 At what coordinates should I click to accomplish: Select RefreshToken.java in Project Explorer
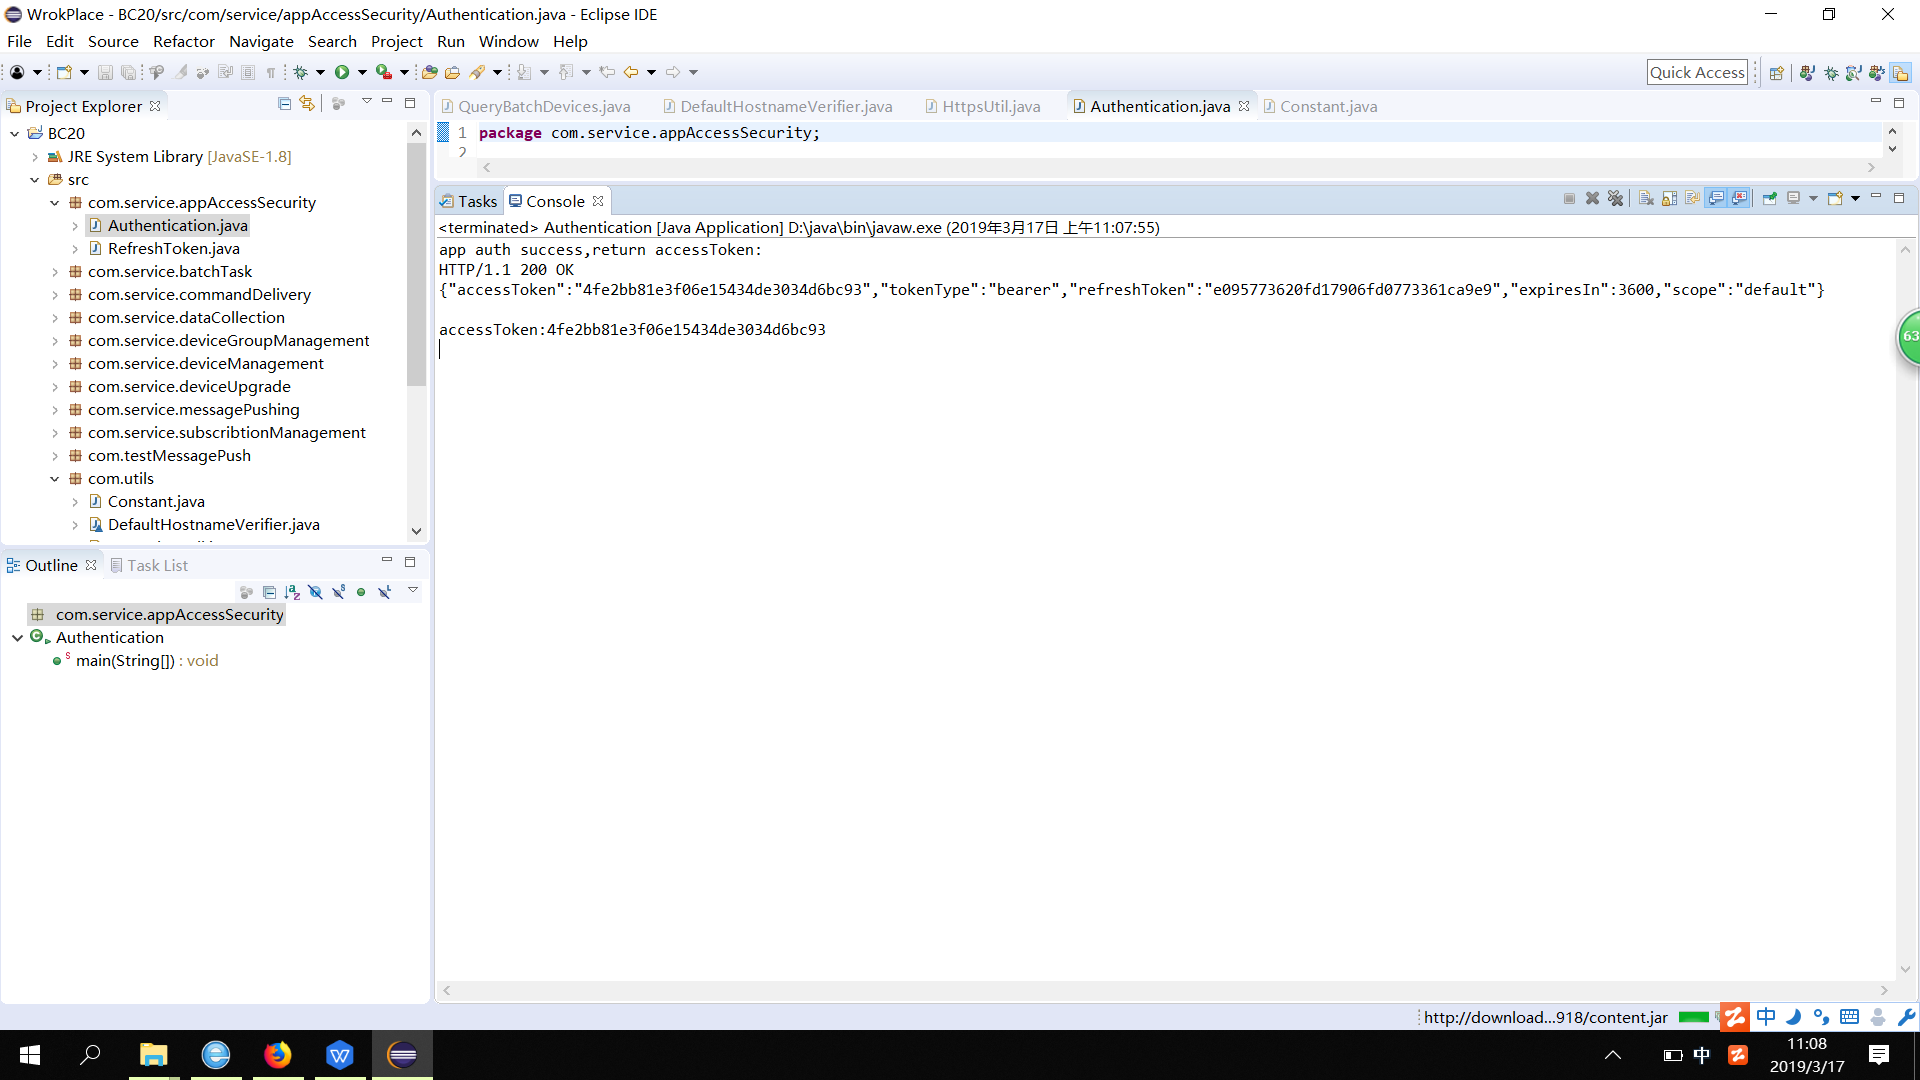[x=173, y=249]
